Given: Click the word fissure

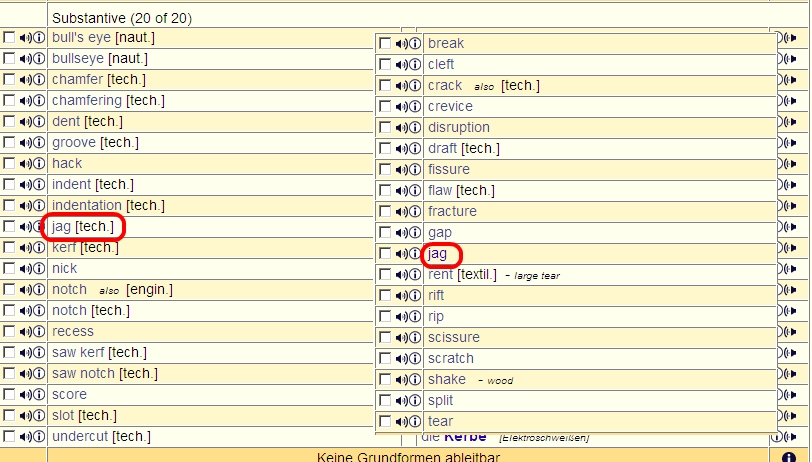Looking at the screenshot, I should [x=448, y=169].
